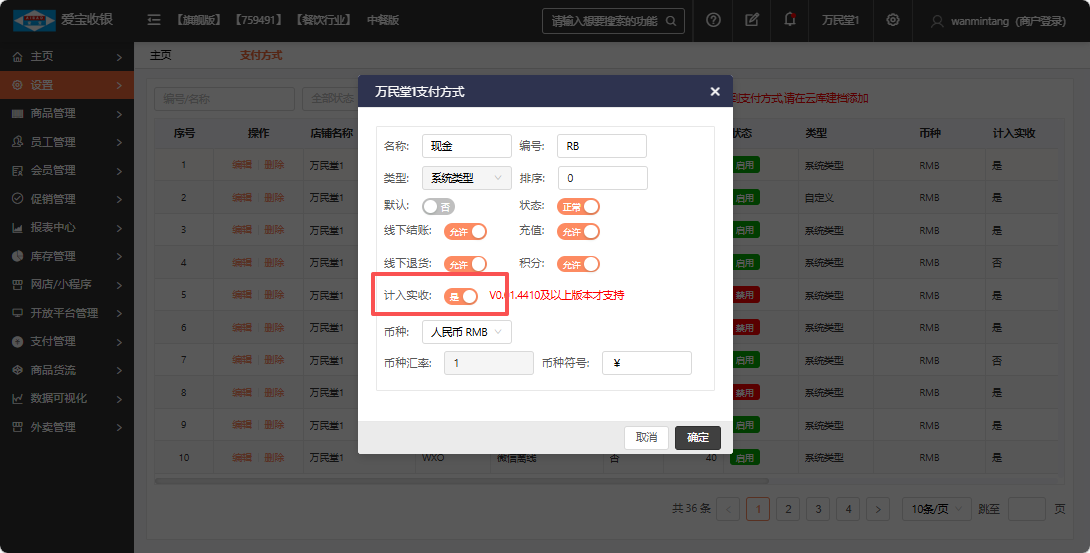Click the 取消 button
This screenshot has width=1090, height=553.
tap(646, 437)
